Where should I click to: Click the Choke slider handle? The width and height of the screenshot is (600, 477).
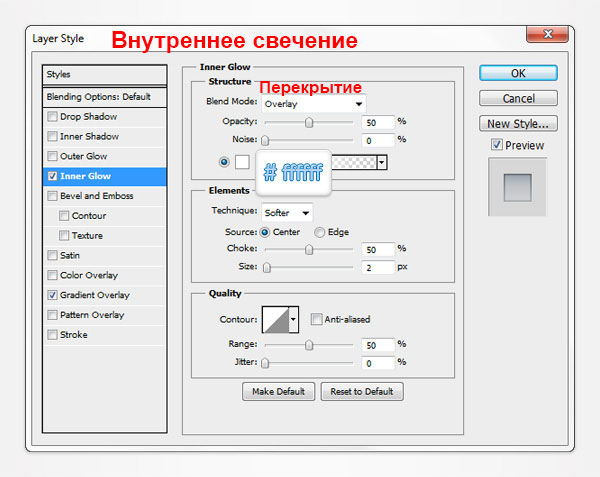pos(309,250)
